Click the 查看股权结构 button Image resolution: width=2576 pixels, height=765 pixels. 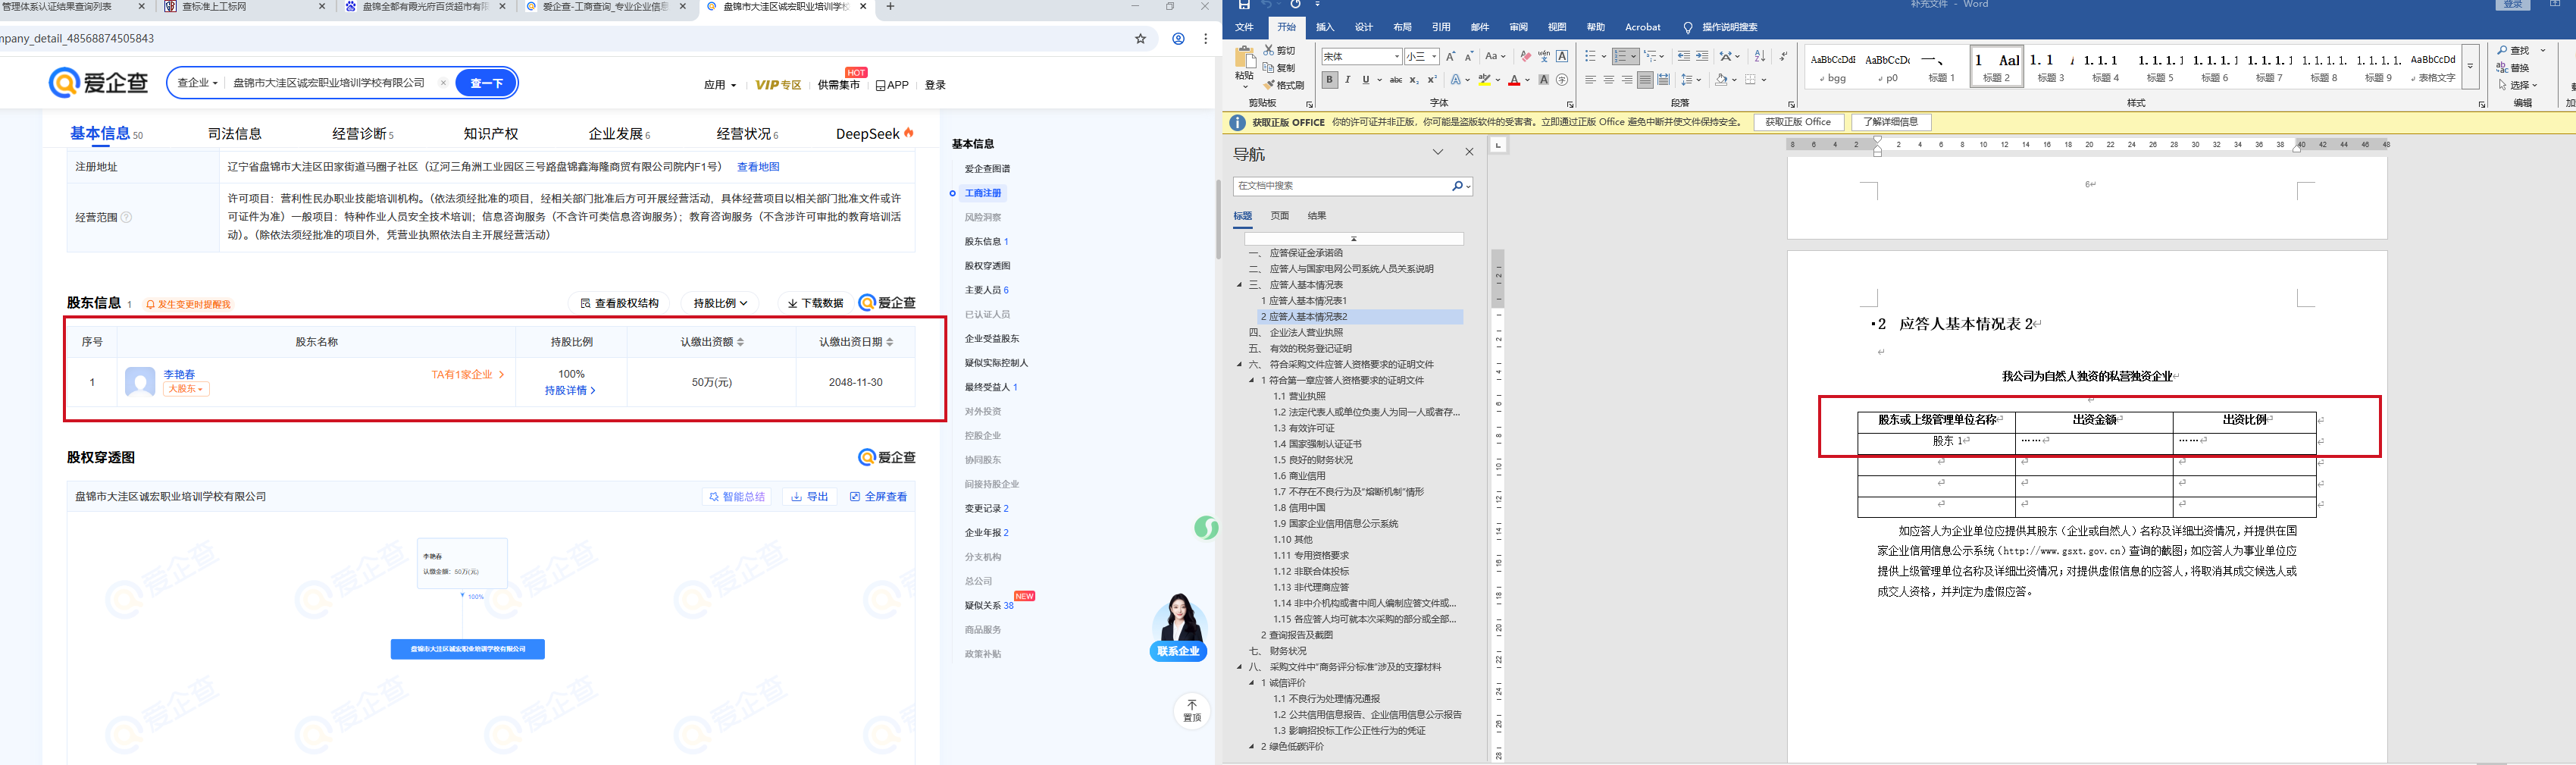620,303
